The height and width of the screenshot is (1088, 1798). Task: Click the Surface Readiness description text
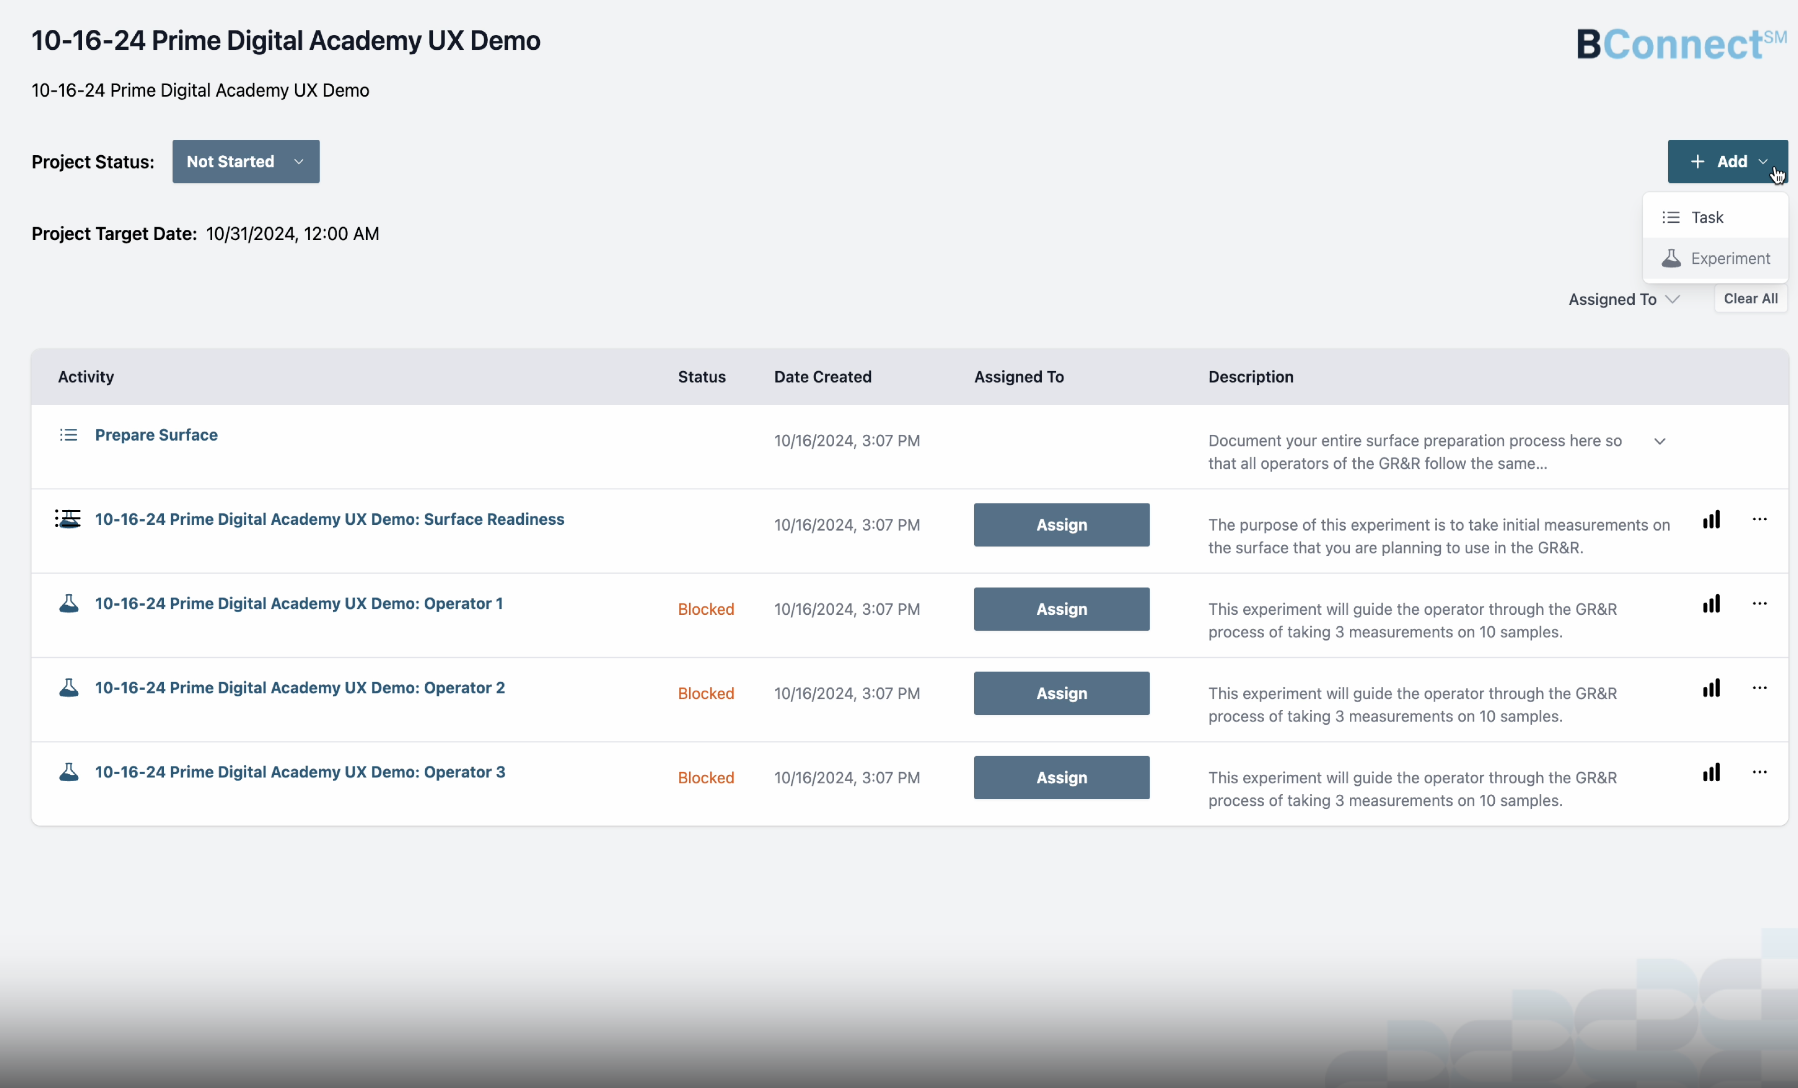pyautogui.click(x=1439, y=536)
